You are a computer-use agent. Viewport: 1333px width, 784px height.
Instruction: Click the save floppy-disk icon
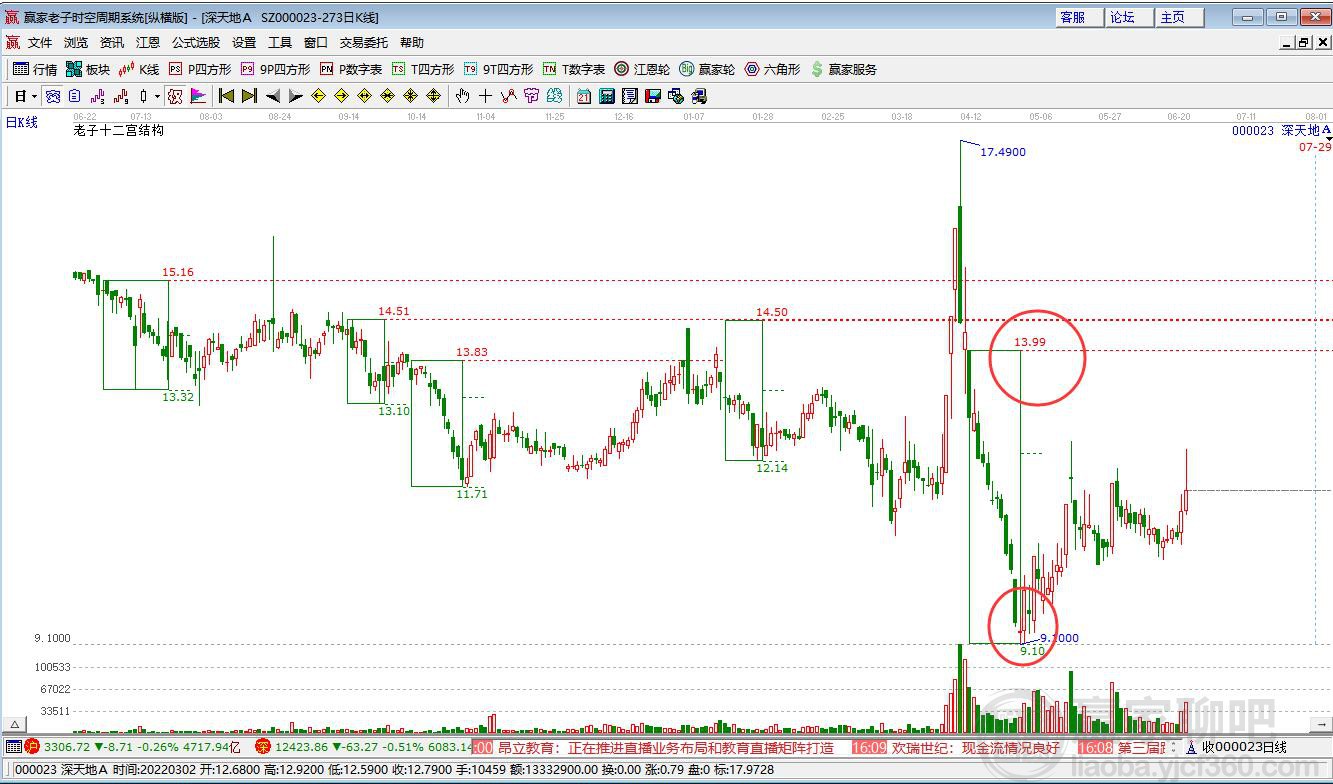pos(653,96)
